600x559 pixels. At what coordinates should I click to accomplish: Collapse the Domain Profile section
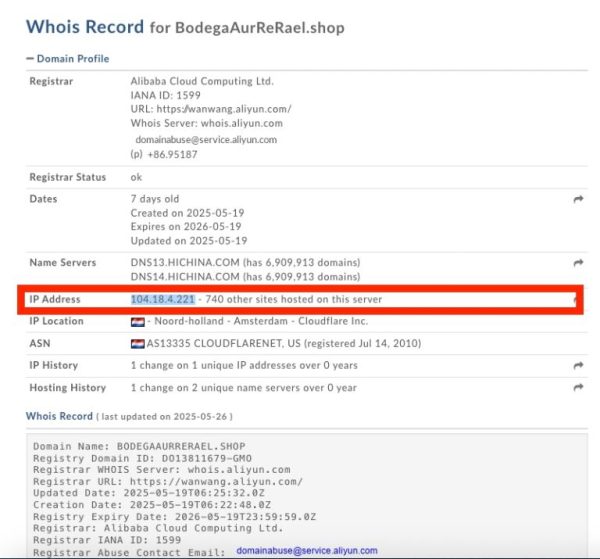(x=68, y=59)
